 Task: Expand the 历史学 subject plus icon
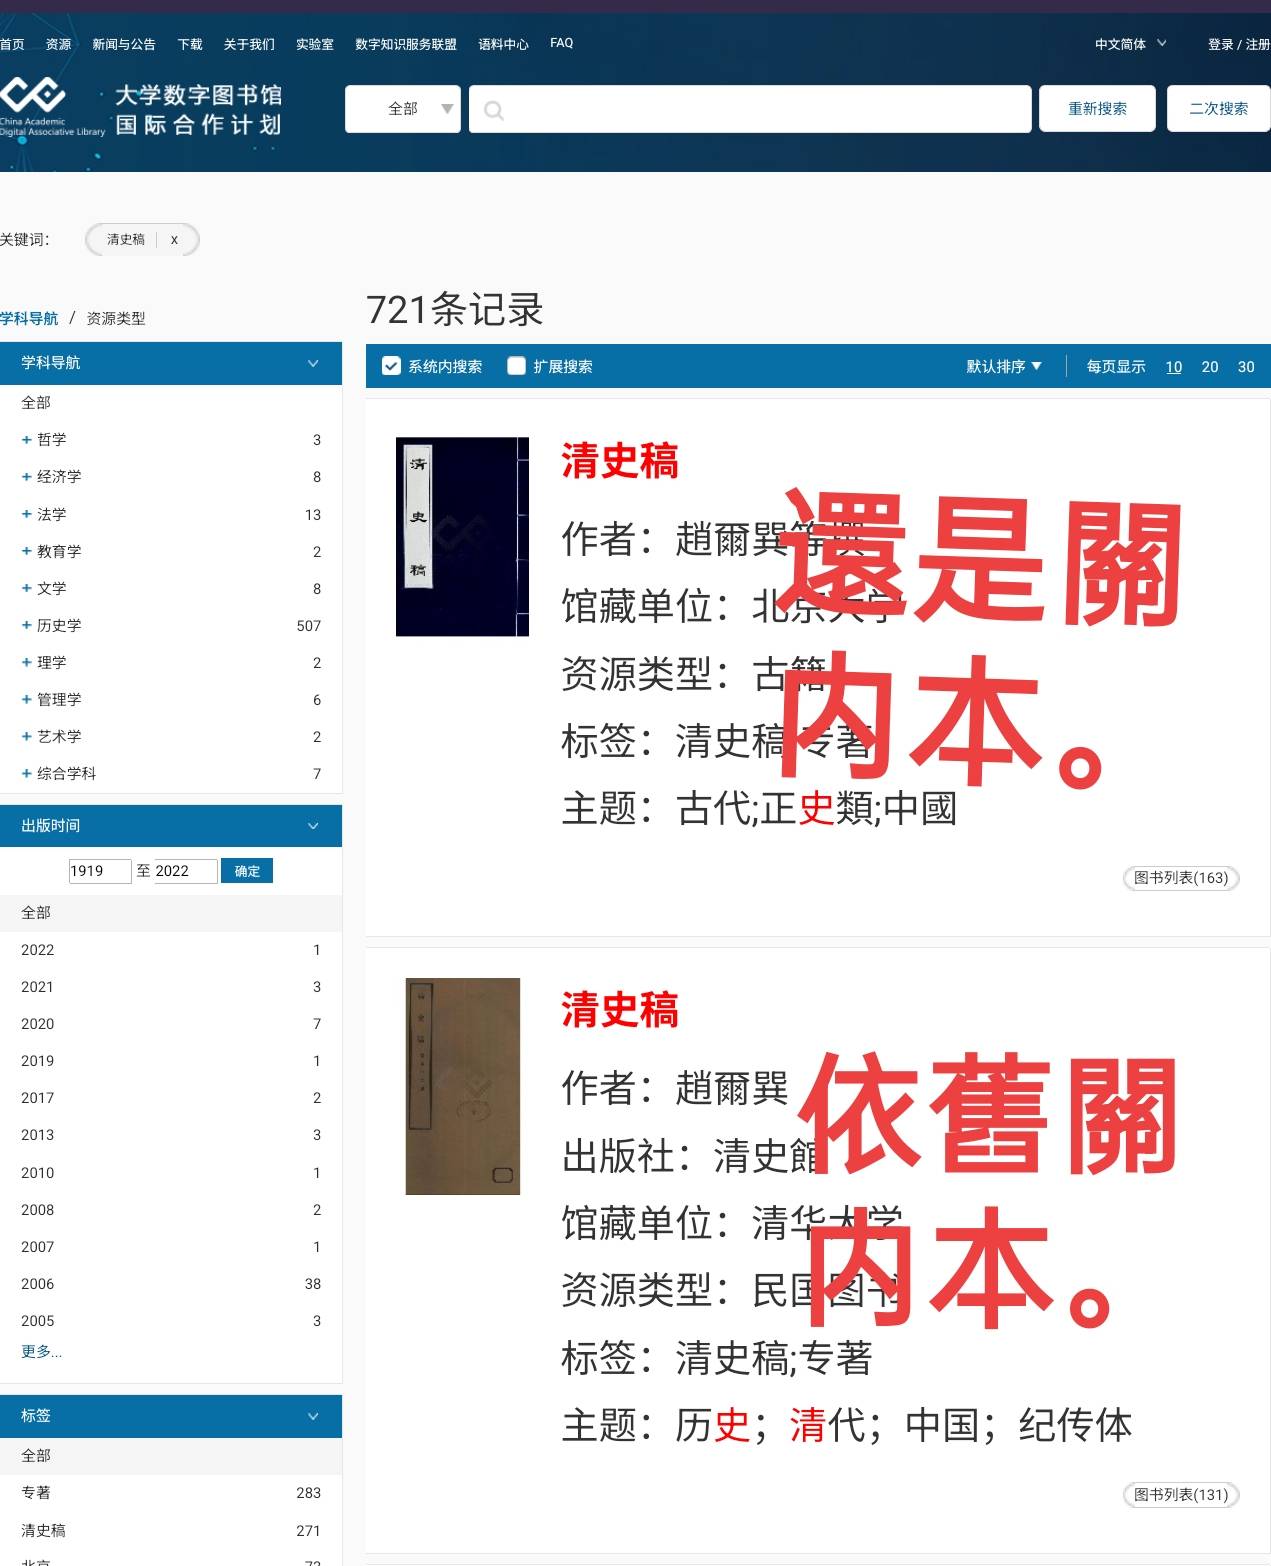click(27, 625)
